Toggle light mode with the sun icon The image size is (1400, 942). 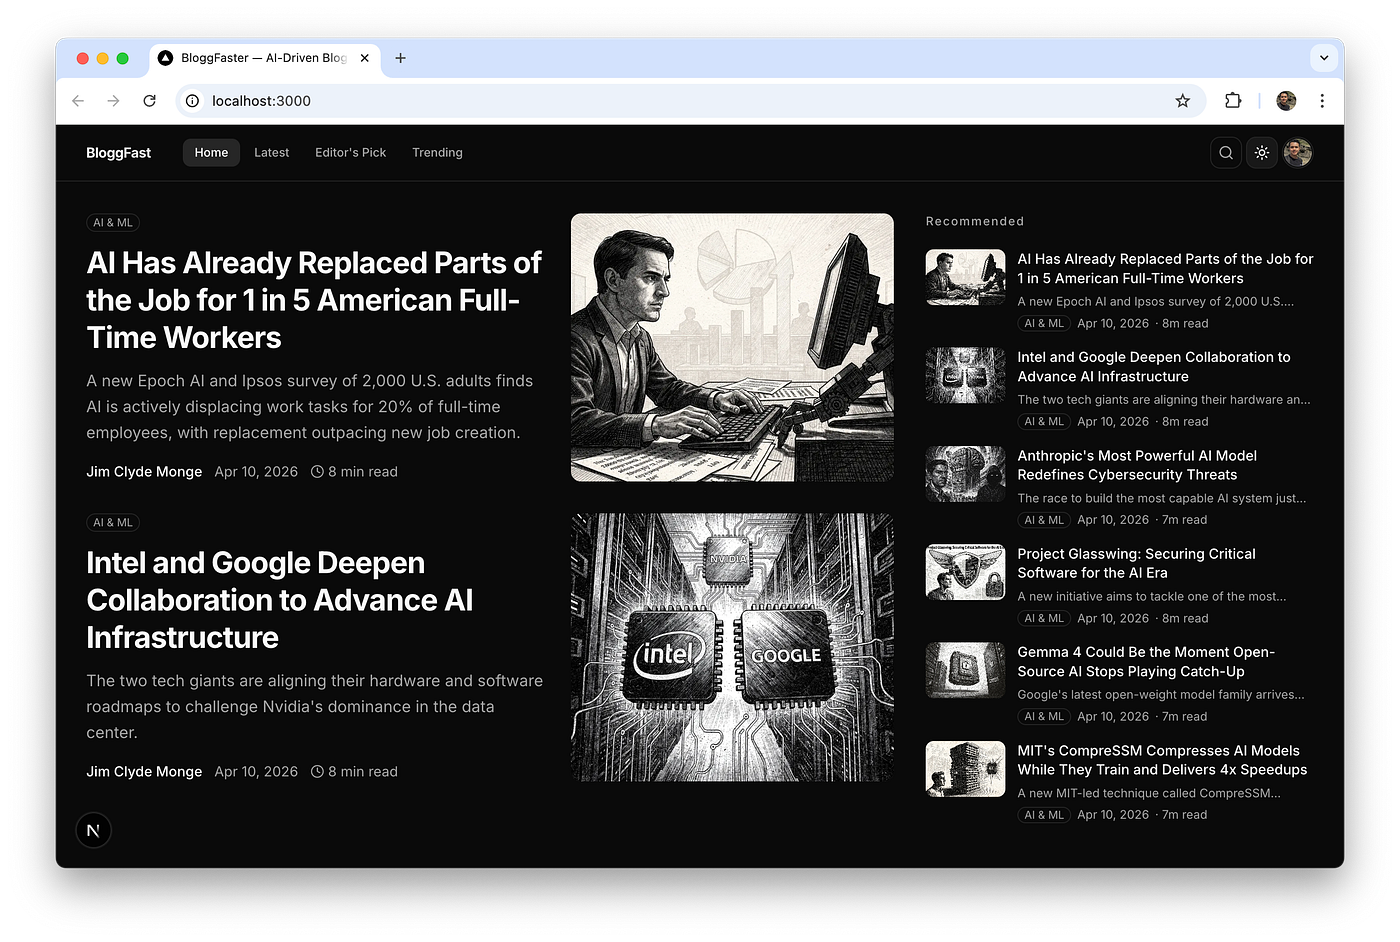[1261, 152]
